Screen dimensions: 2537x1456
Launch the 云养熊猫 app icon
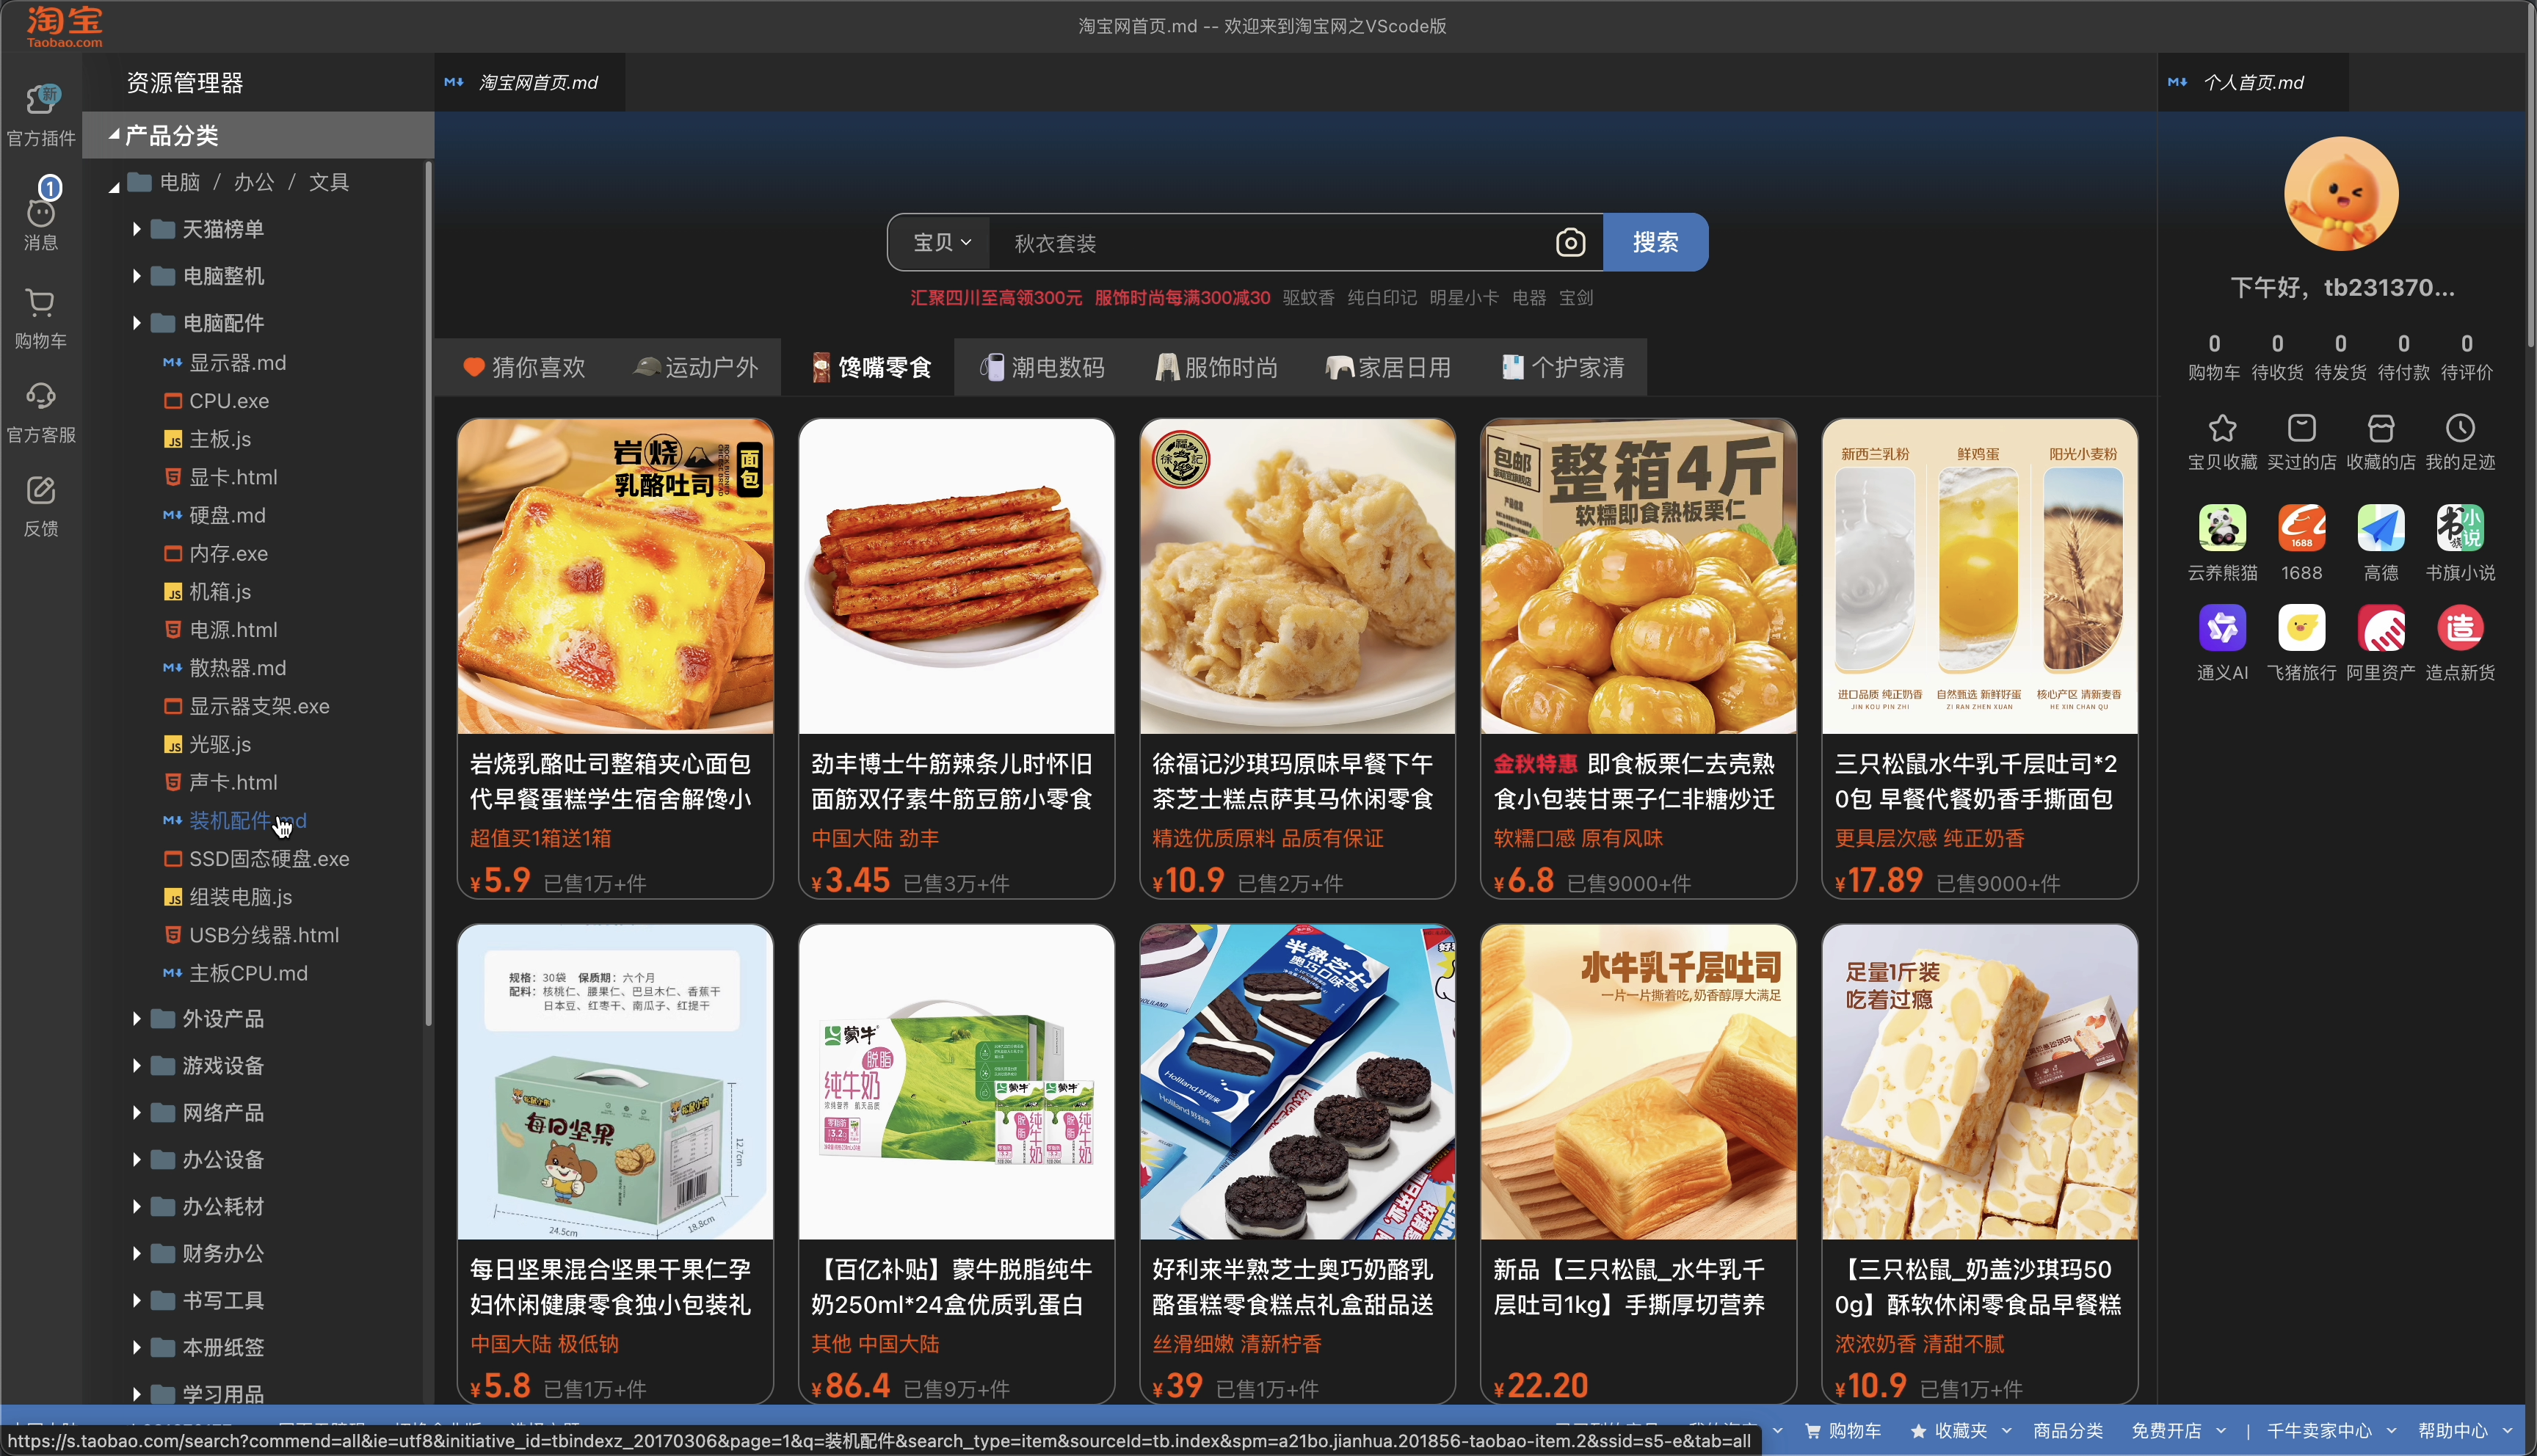tap(2222, 527)
